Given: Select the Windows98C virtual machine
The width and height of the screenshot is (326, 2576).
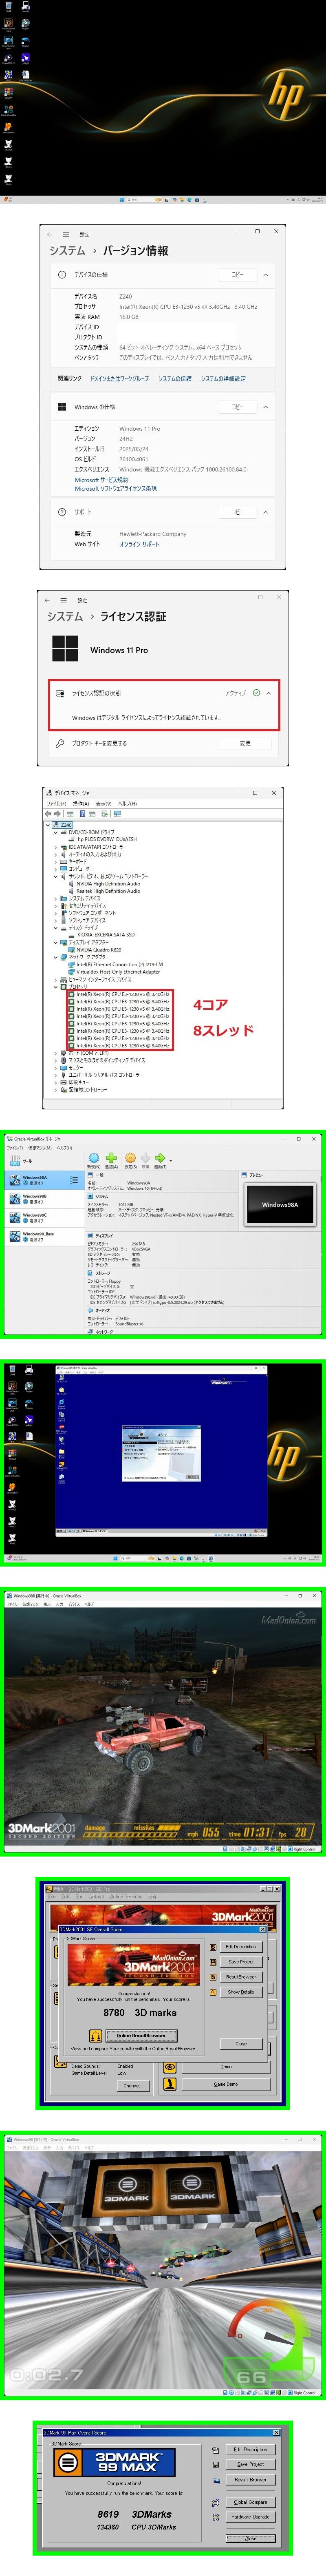Looking at the screenshot, I should (x=44, y=1217).
